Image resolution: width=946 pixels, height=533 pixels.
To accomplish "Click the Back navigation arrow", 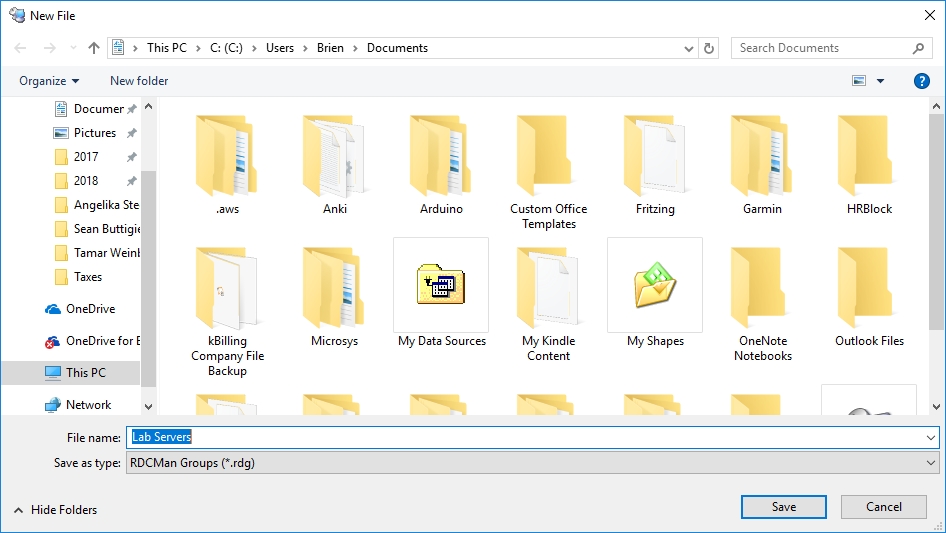I will point(21,48).
